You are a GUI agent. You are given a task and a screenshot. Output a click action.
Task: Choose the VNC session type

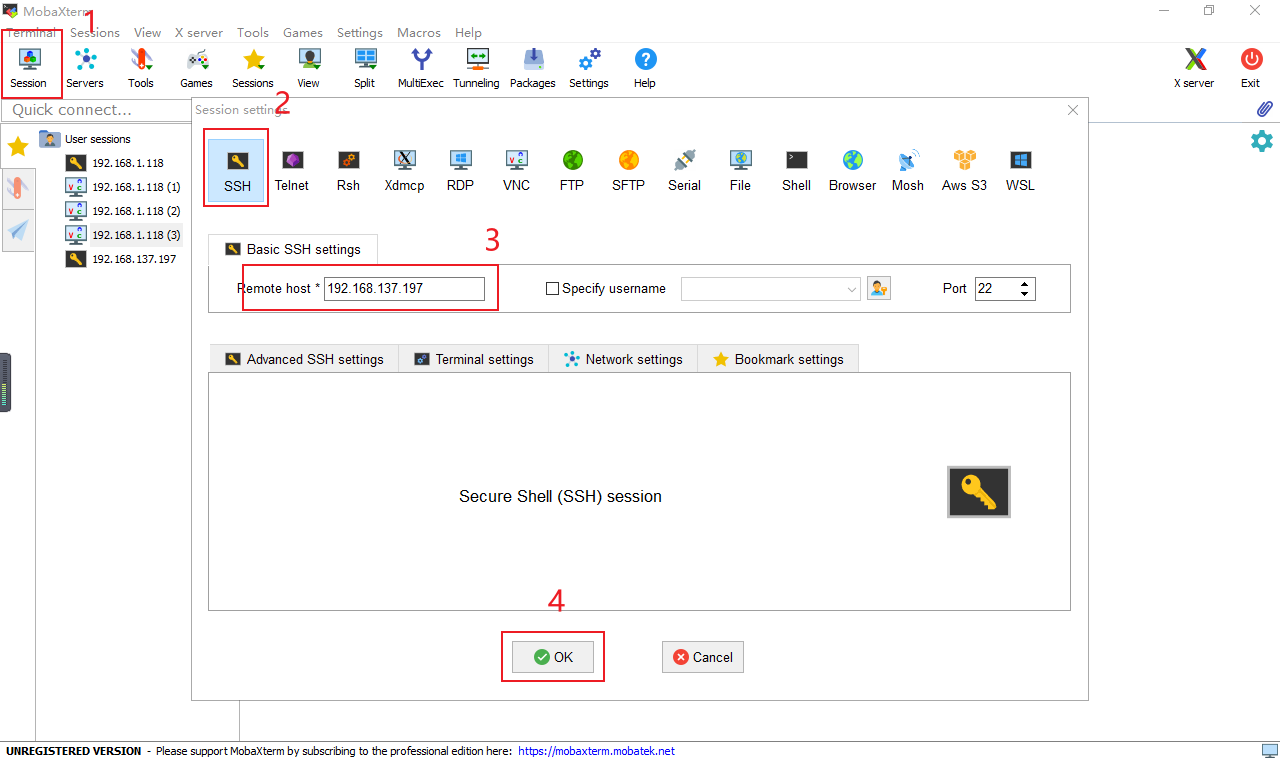click(x=516, y=170)
